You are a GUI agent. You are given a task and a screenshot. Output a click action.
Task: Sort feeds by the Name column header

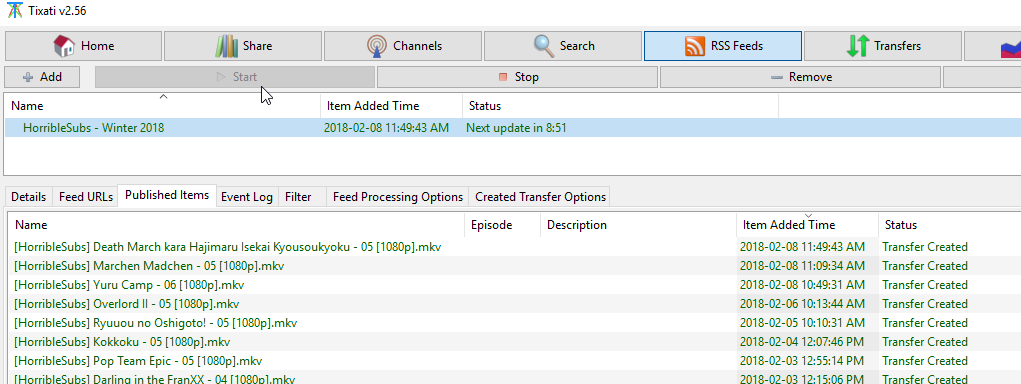[x=163, y=105]
